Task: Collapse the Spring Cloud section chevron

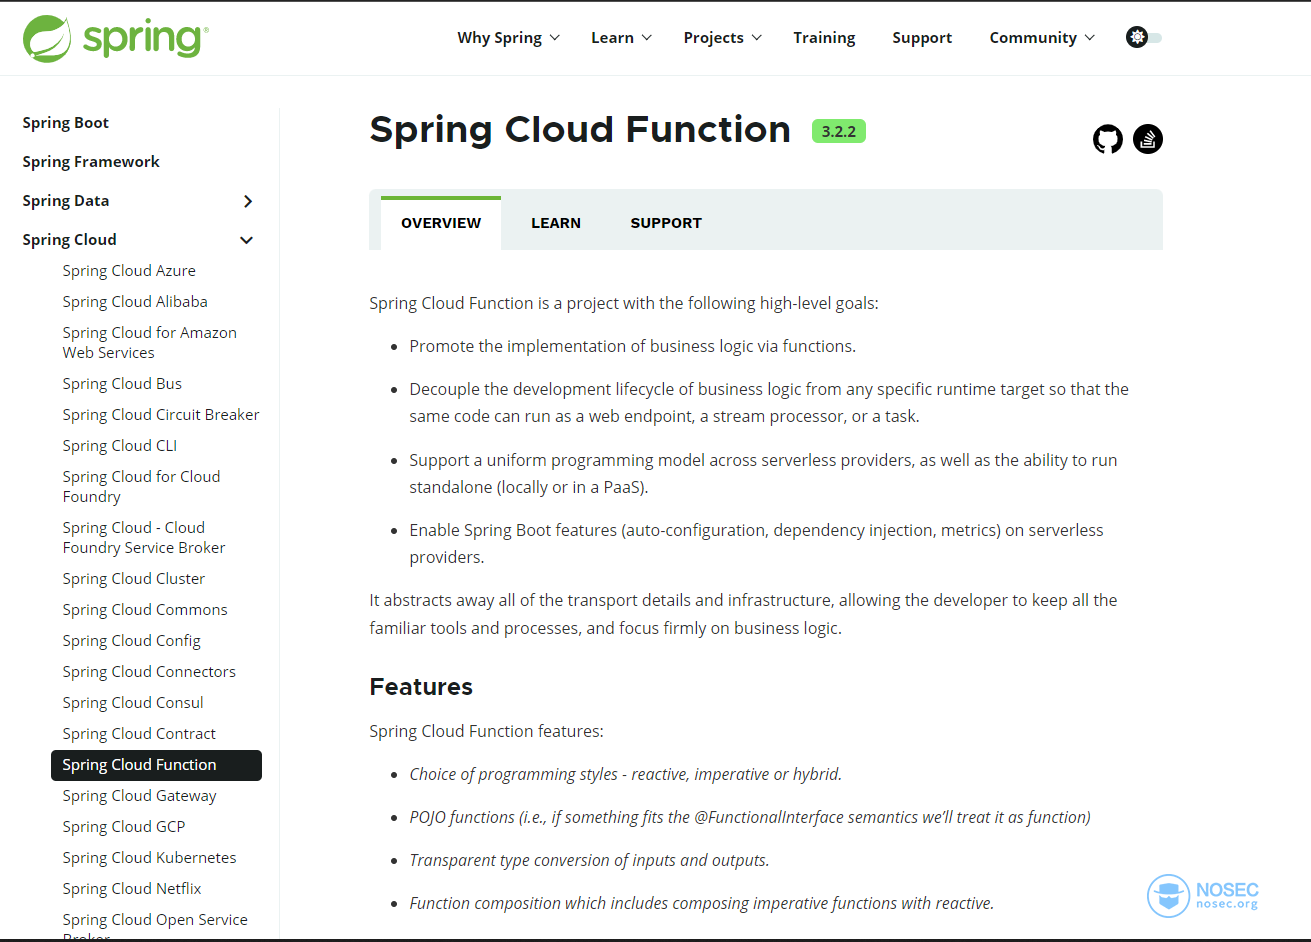Action: coord(247,240)
